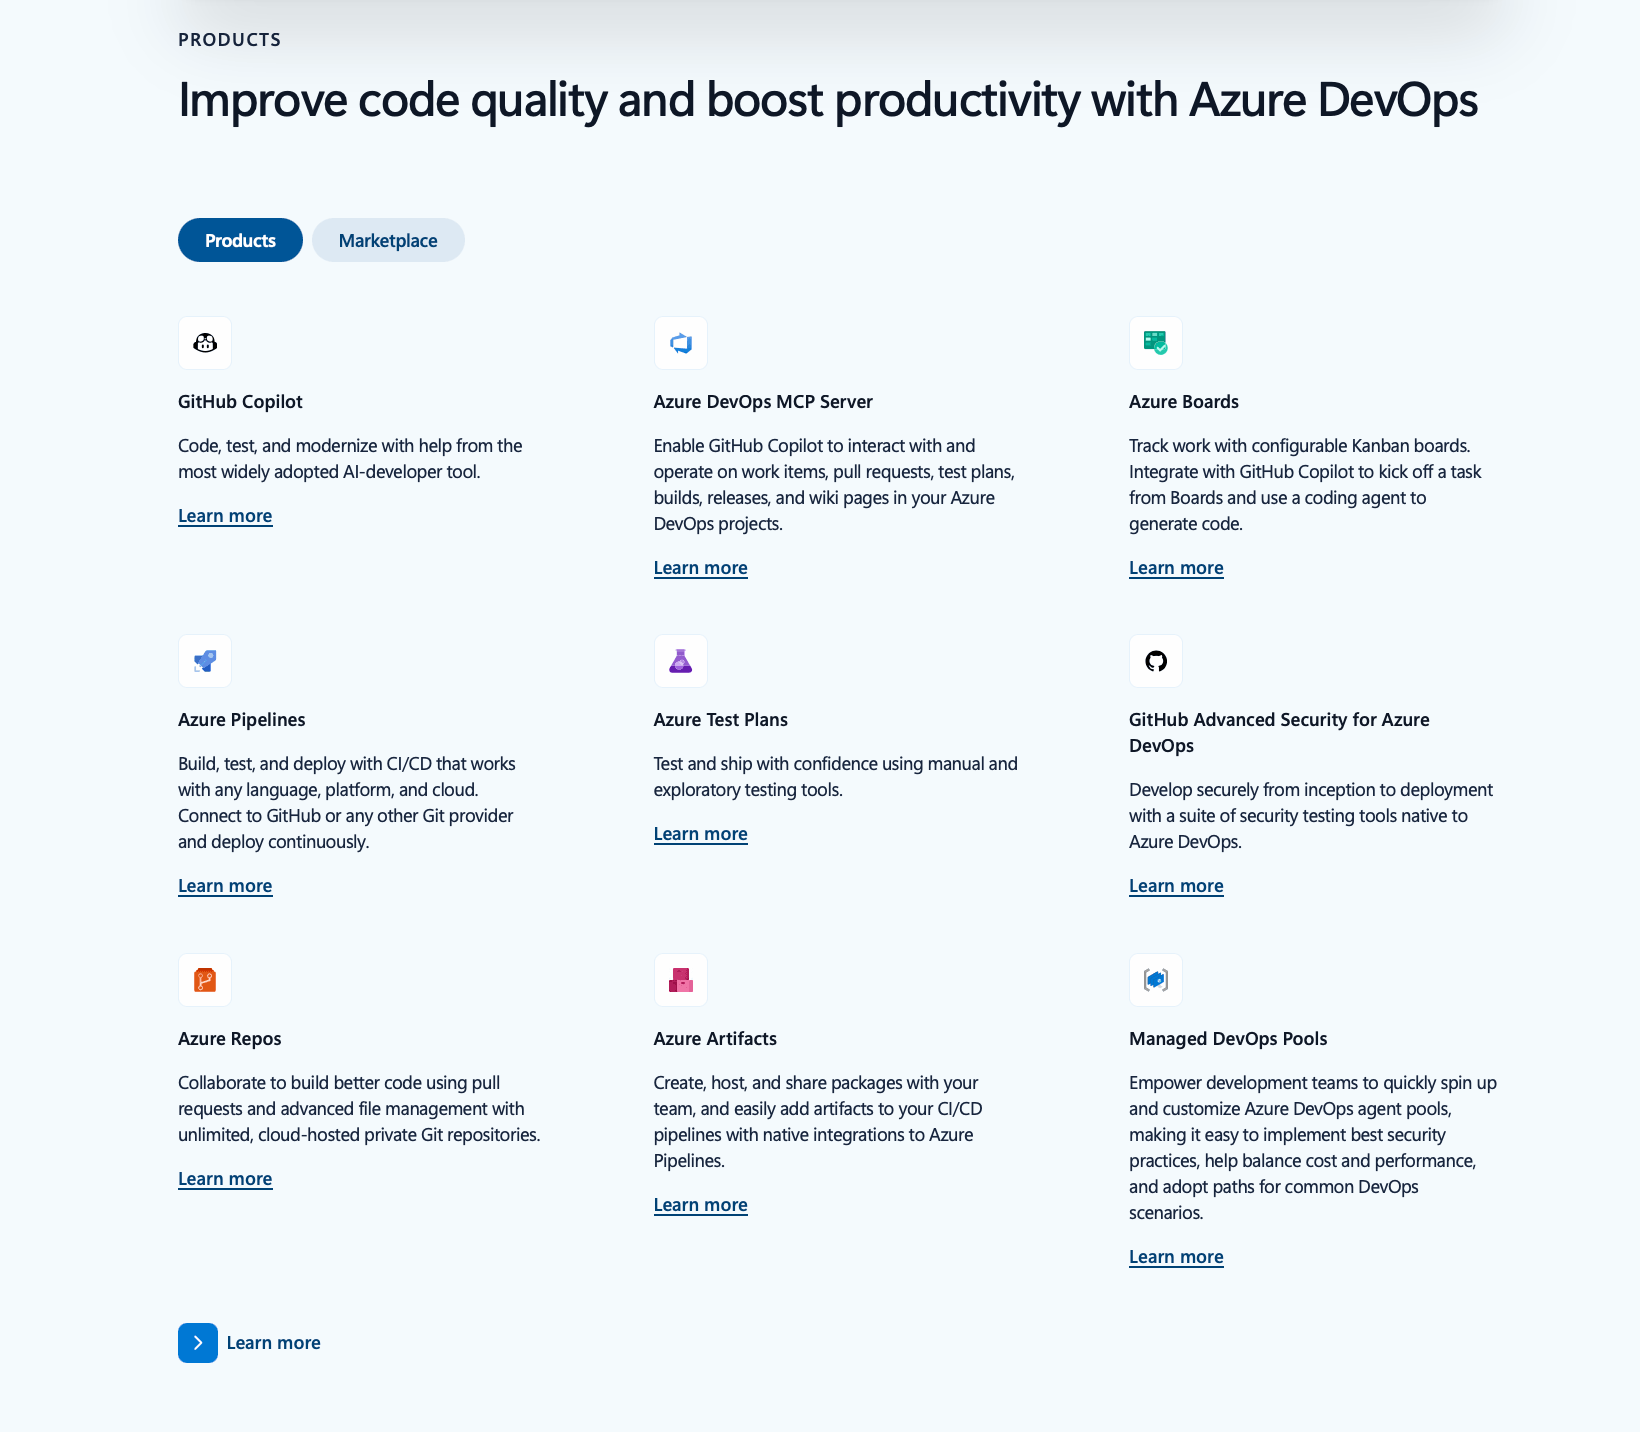Screen dimensions: 1640x1432
Task: Click the Managed DevOps Pools icon
Action: coord(1156,980)
